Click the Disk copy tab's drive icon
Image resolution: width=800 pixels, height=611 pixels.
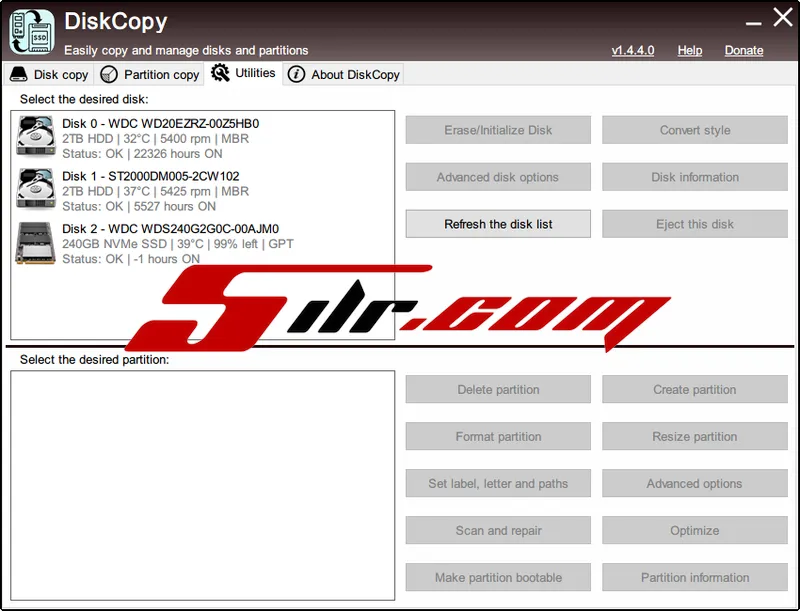(x=18, y=74)
